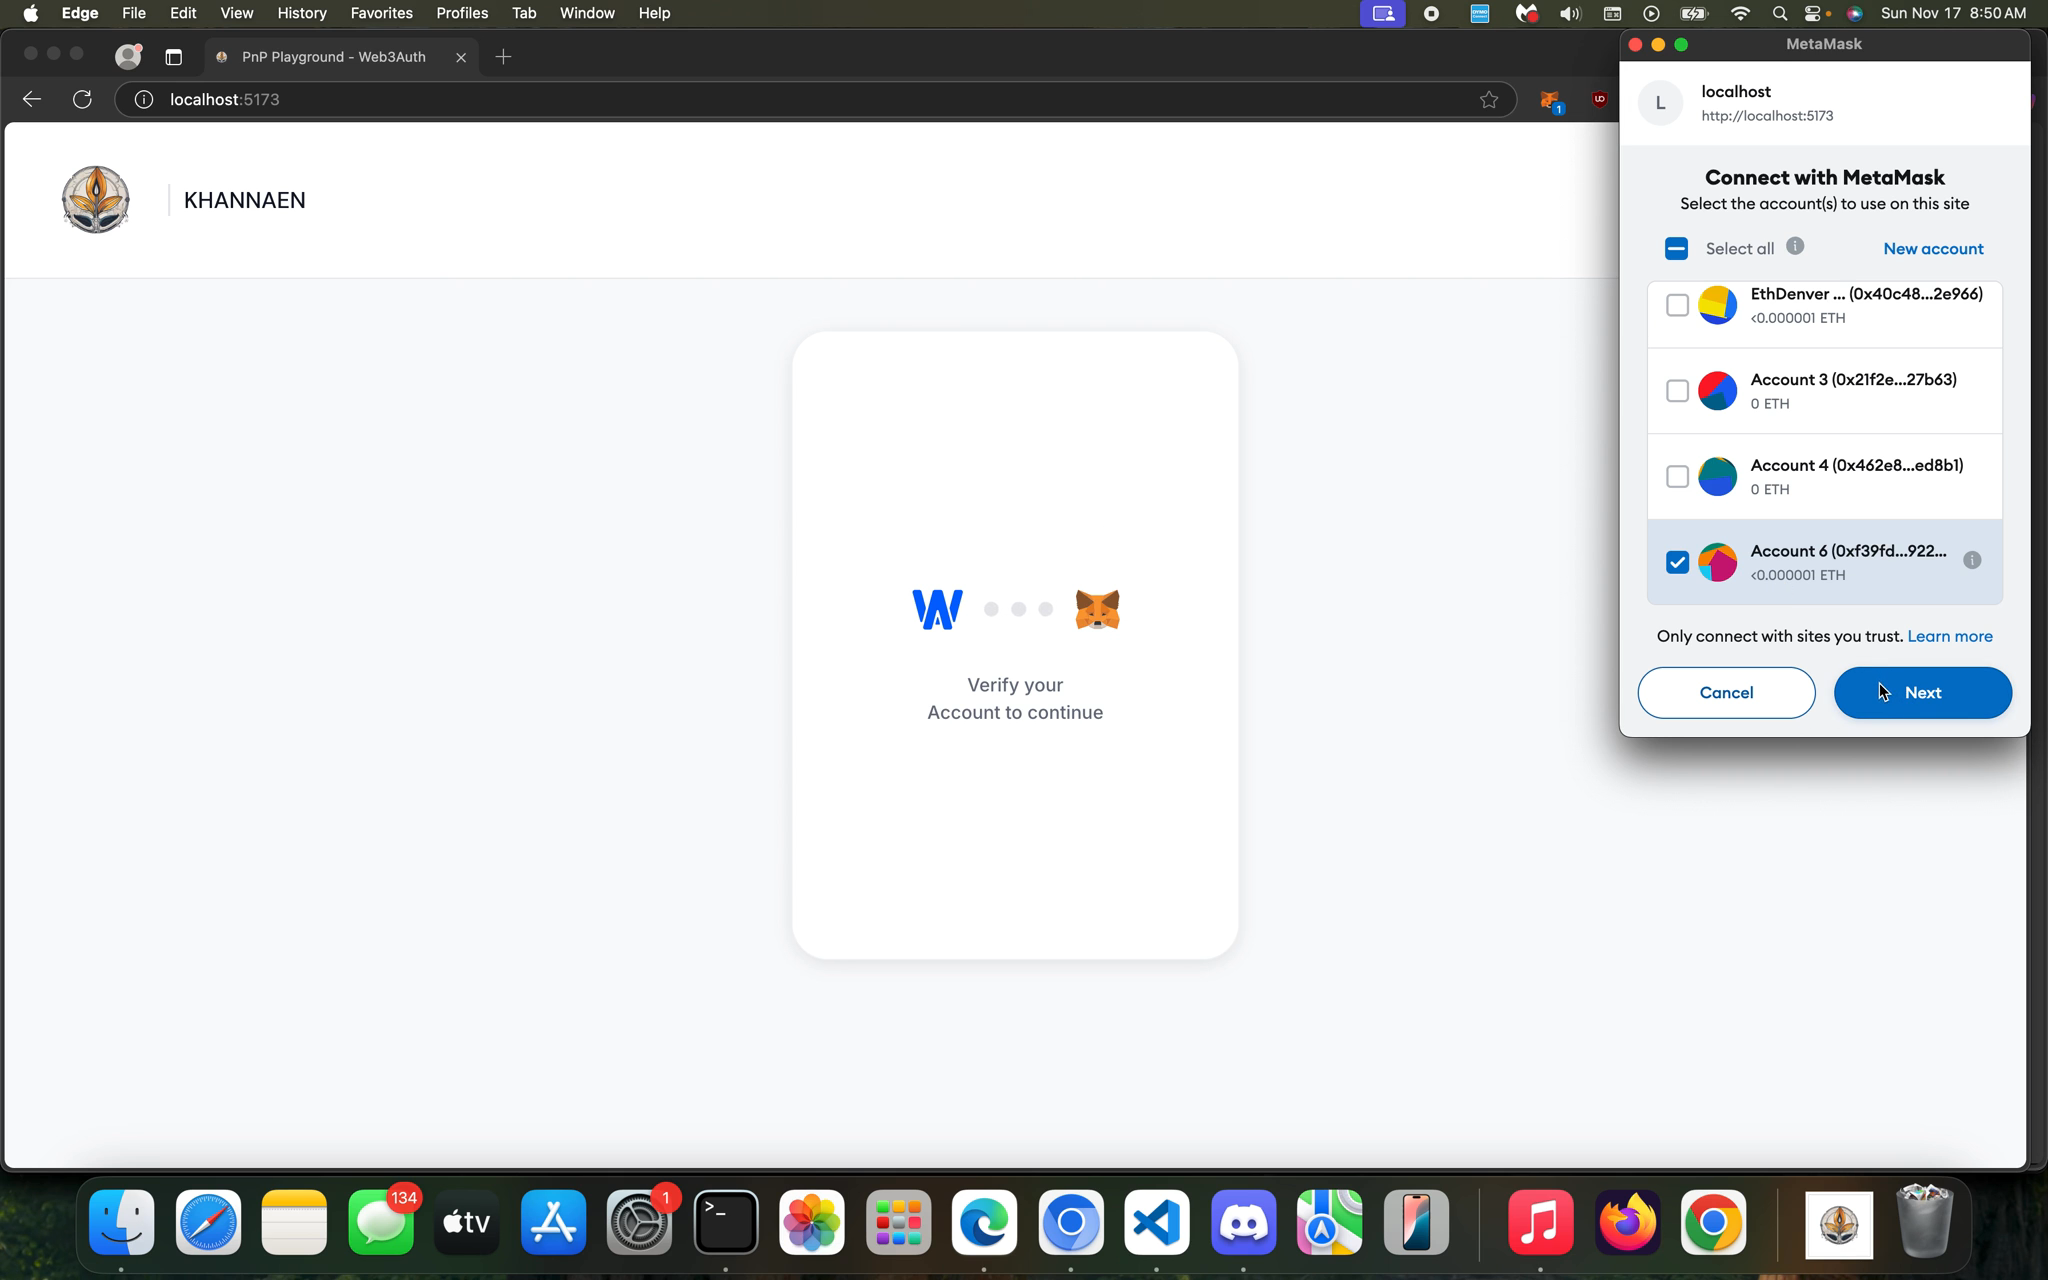This screenshot has width=2048, height=1280.
Task: Open the Apple menu
Action: pyautogui.click(x=31, y=13)
